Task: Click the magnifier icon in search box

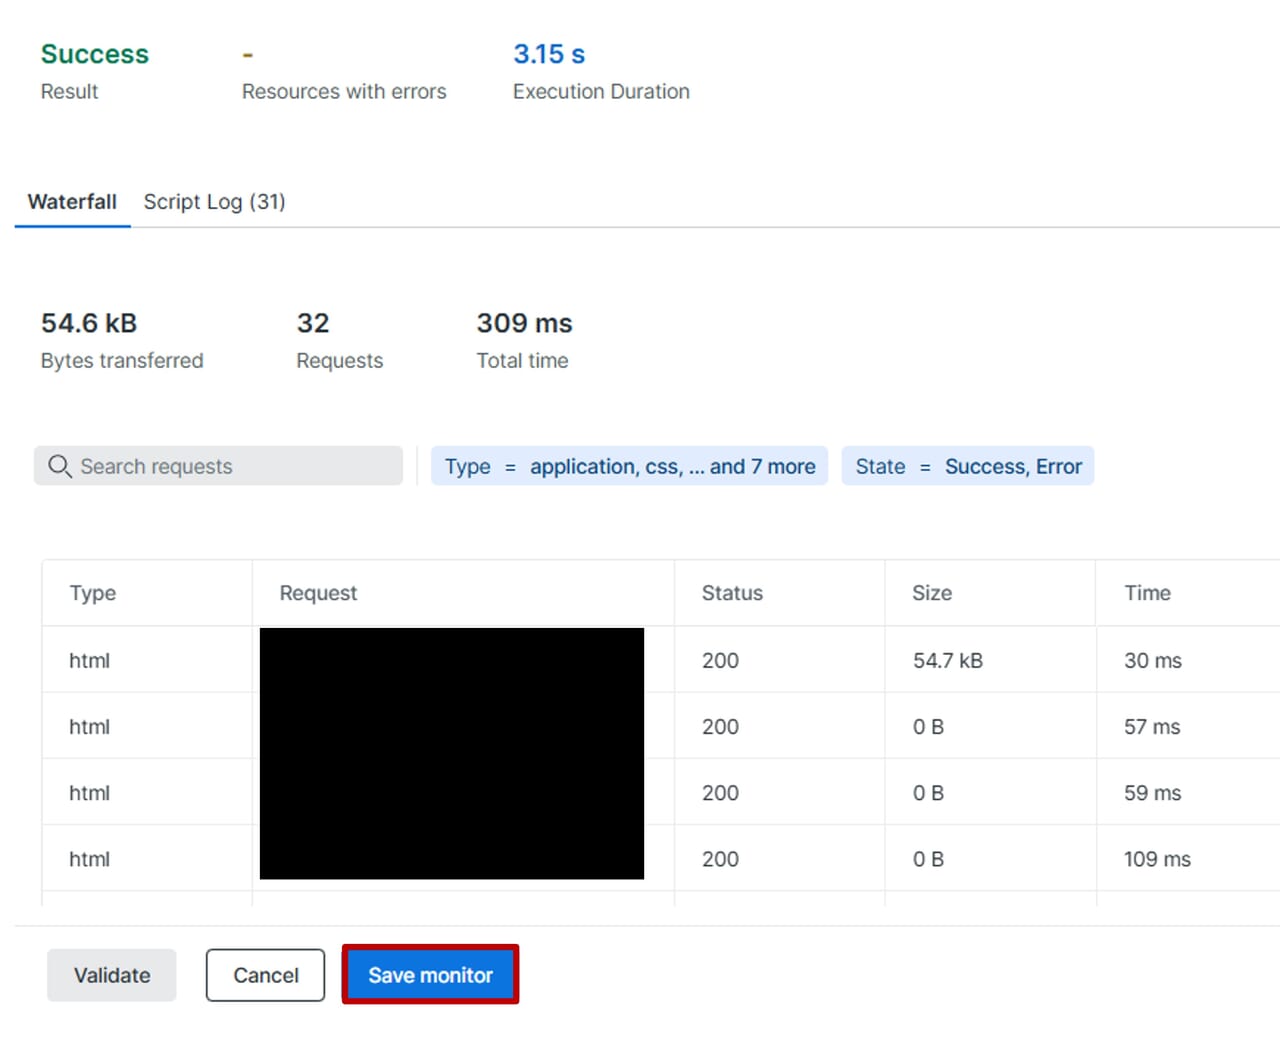Action: point(59,466)
